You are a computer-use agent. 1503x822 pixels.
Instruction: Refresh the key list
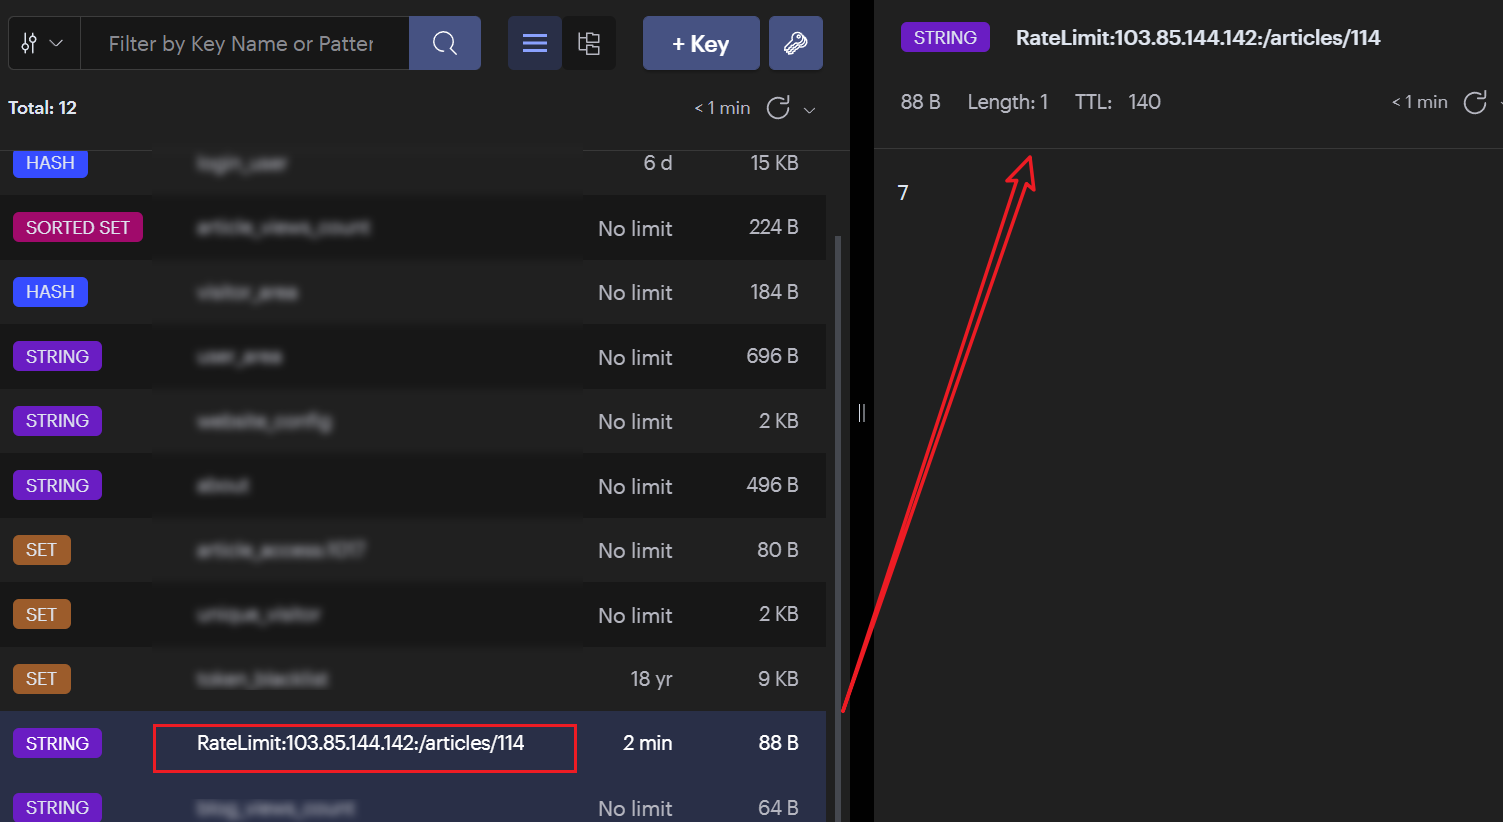(779, 108)
